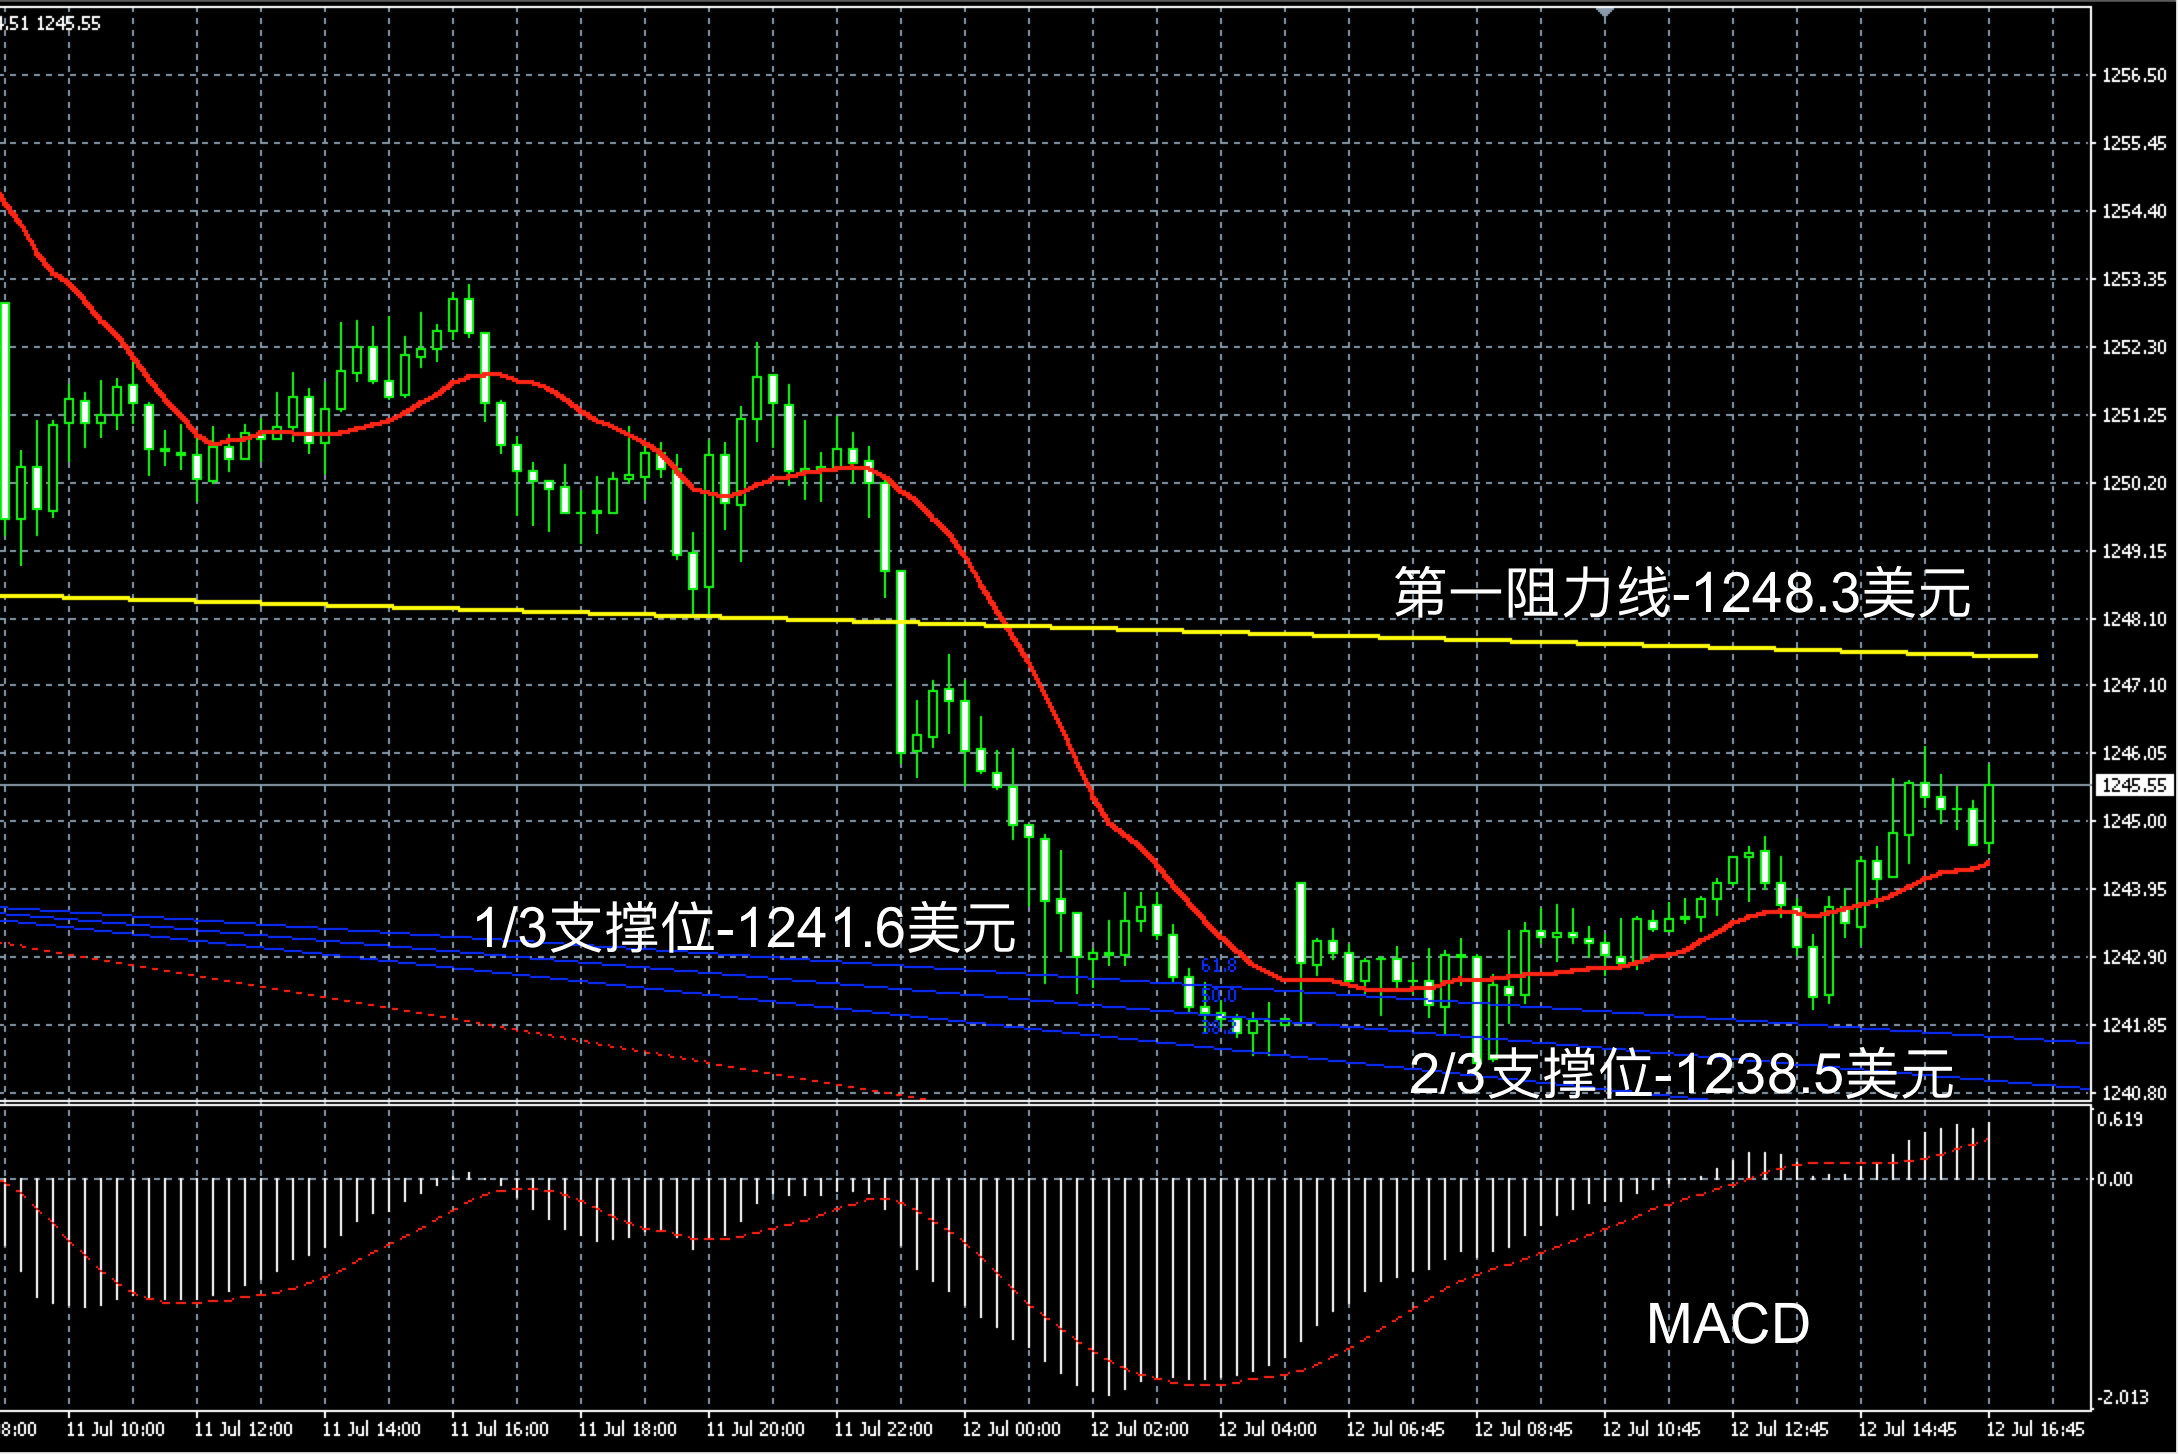
Task: Click the current price tag 1245.55
Action: [2133, 785]
